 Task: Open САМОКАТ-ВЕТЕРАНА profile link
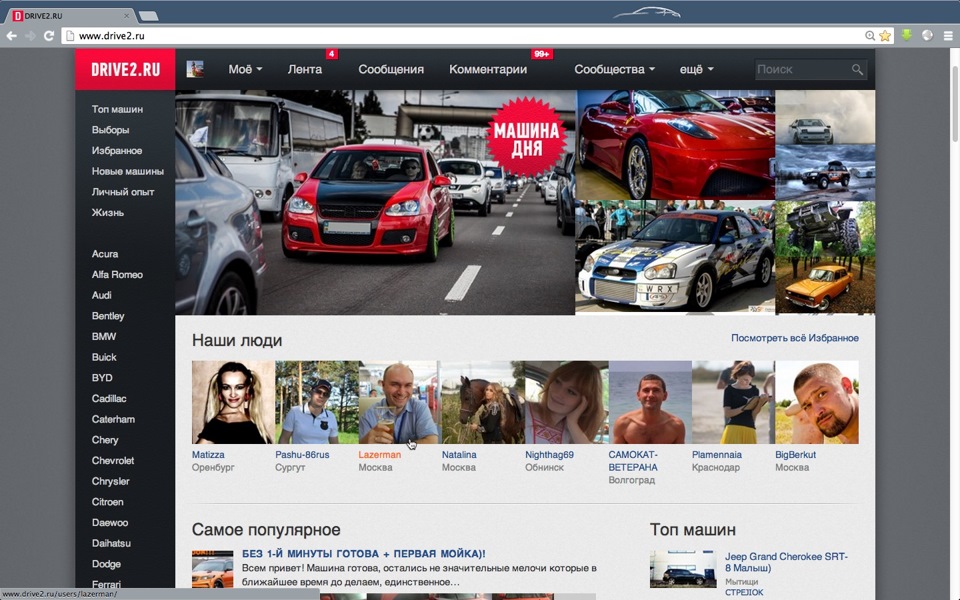[633, 461]
